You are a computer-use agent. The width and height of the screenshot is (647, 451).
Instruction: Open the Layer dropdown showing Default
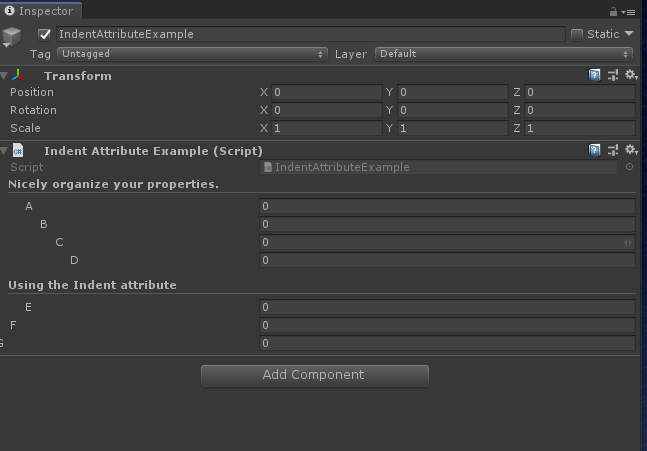point(503,54)
